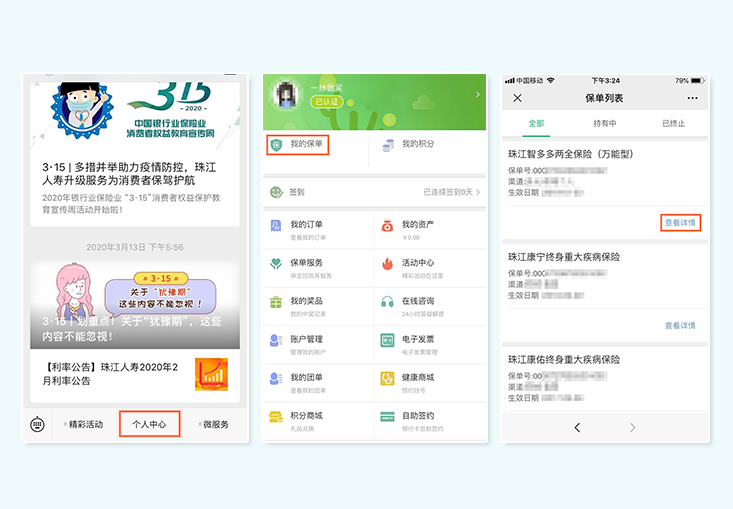Open the keyboard input icon in chat
733x509 pixels.
click(x=37, y=424)
